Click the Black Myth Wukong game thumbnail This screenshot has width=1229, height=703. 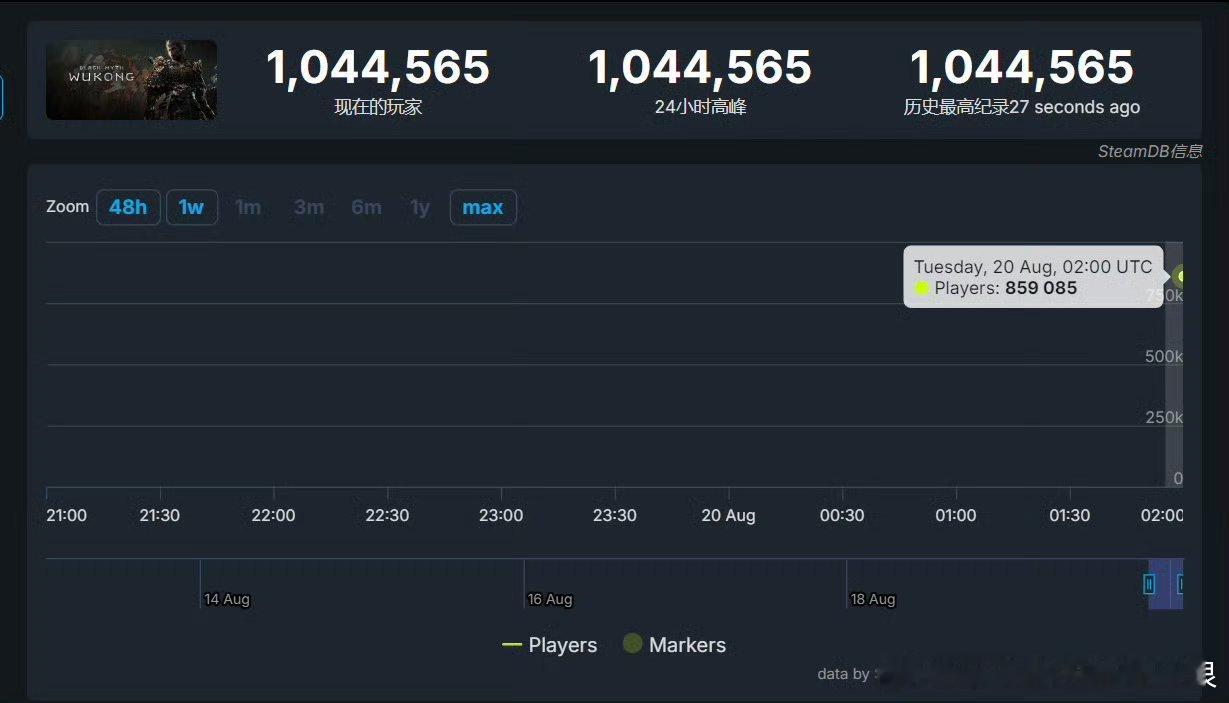pyautogui.click(x=131, y=80)
